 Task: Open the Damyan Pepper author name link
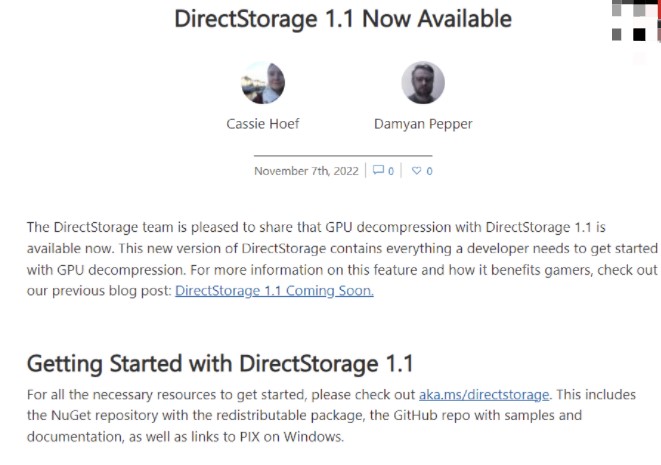tap(423, 125)
